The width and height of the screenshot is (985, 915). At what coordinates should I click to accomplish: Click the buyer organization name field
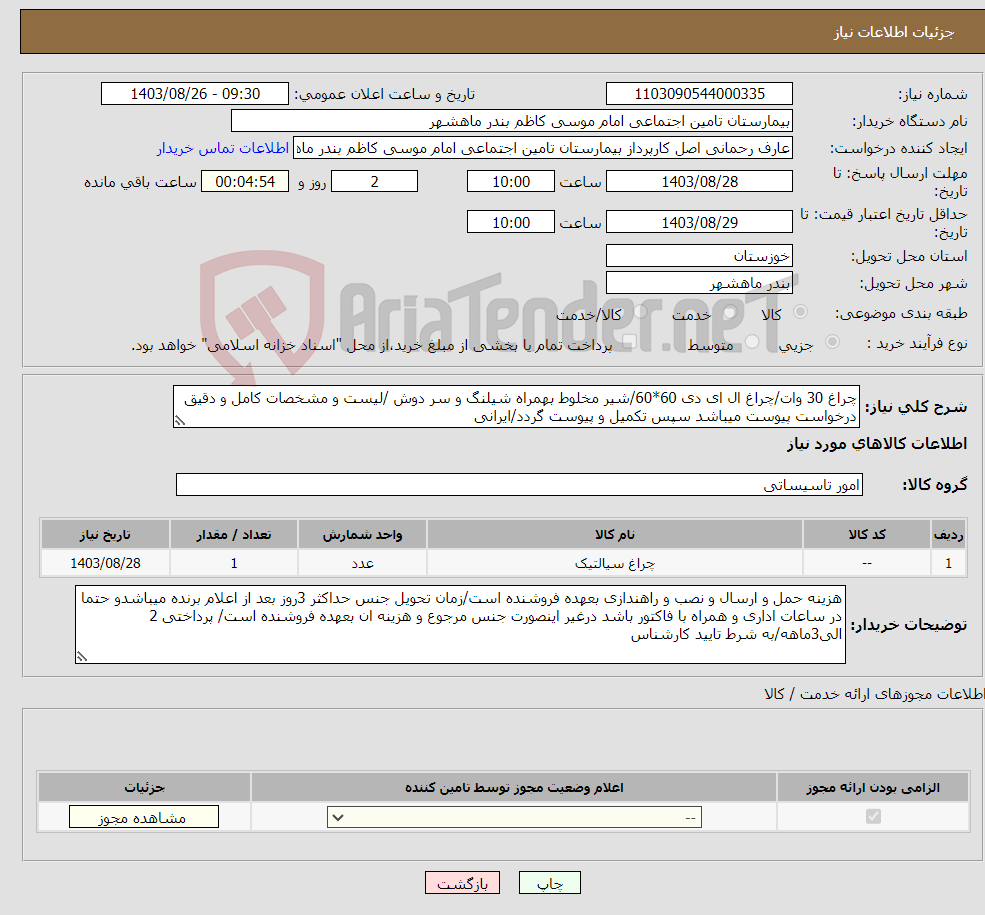click(511, 121)
